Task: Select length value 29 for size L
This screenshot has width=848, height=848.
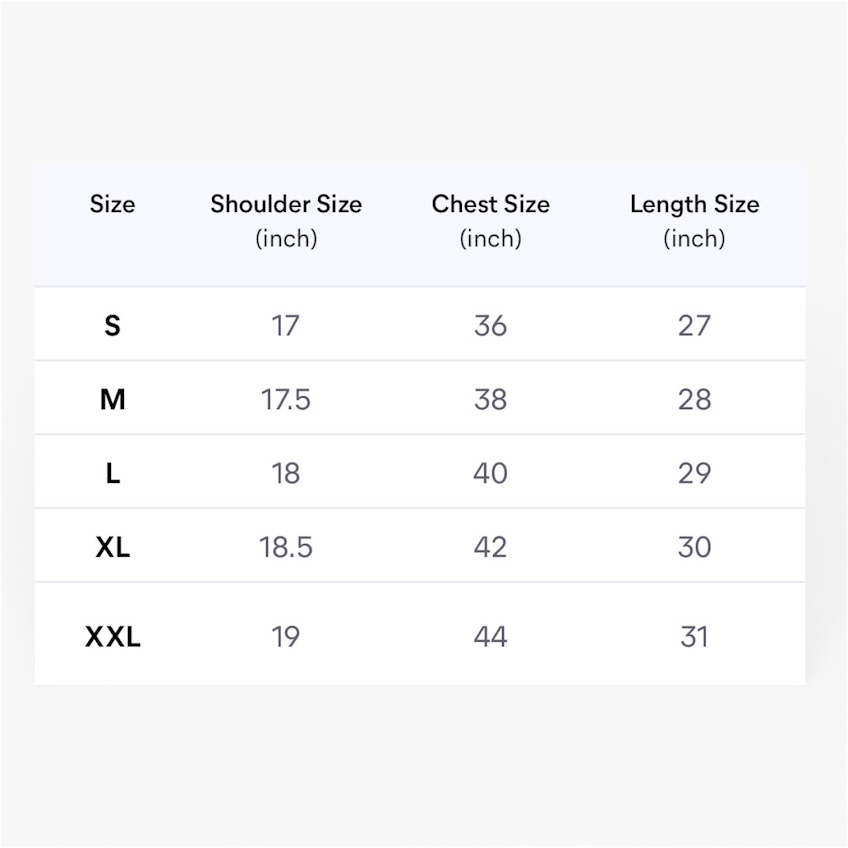Action: coord(694,473)
